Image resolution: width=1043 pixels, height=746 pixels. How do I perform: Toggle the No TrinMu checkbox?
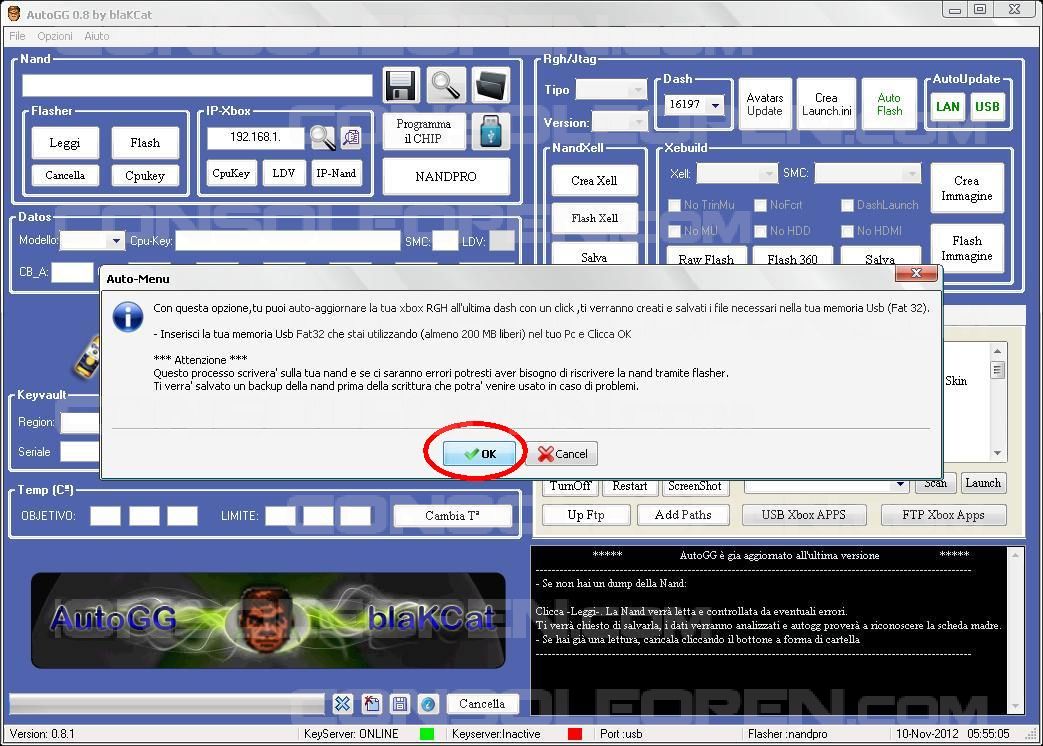[x=675, y=205]
